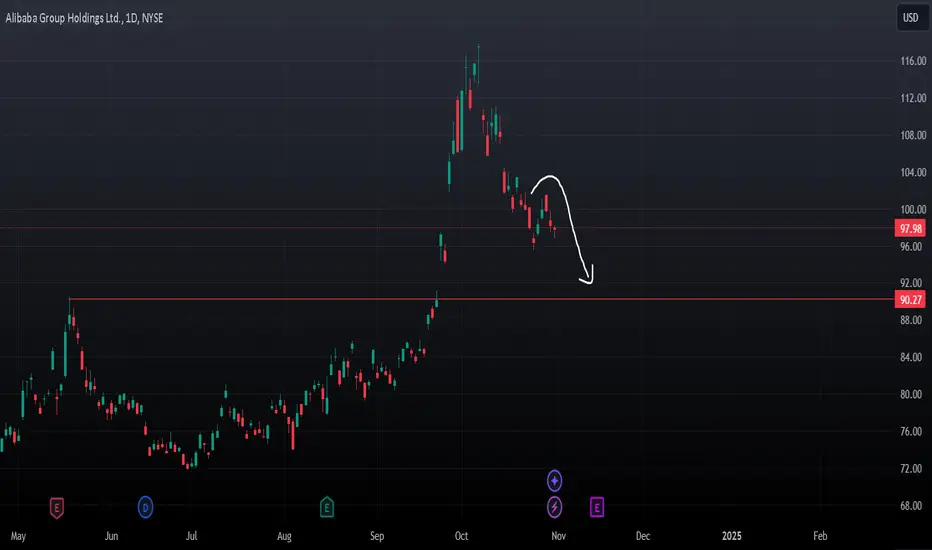Click the Oct label on time axis
Image resolution: width=932 pixels, height=550 pixels.
[461, 536]
